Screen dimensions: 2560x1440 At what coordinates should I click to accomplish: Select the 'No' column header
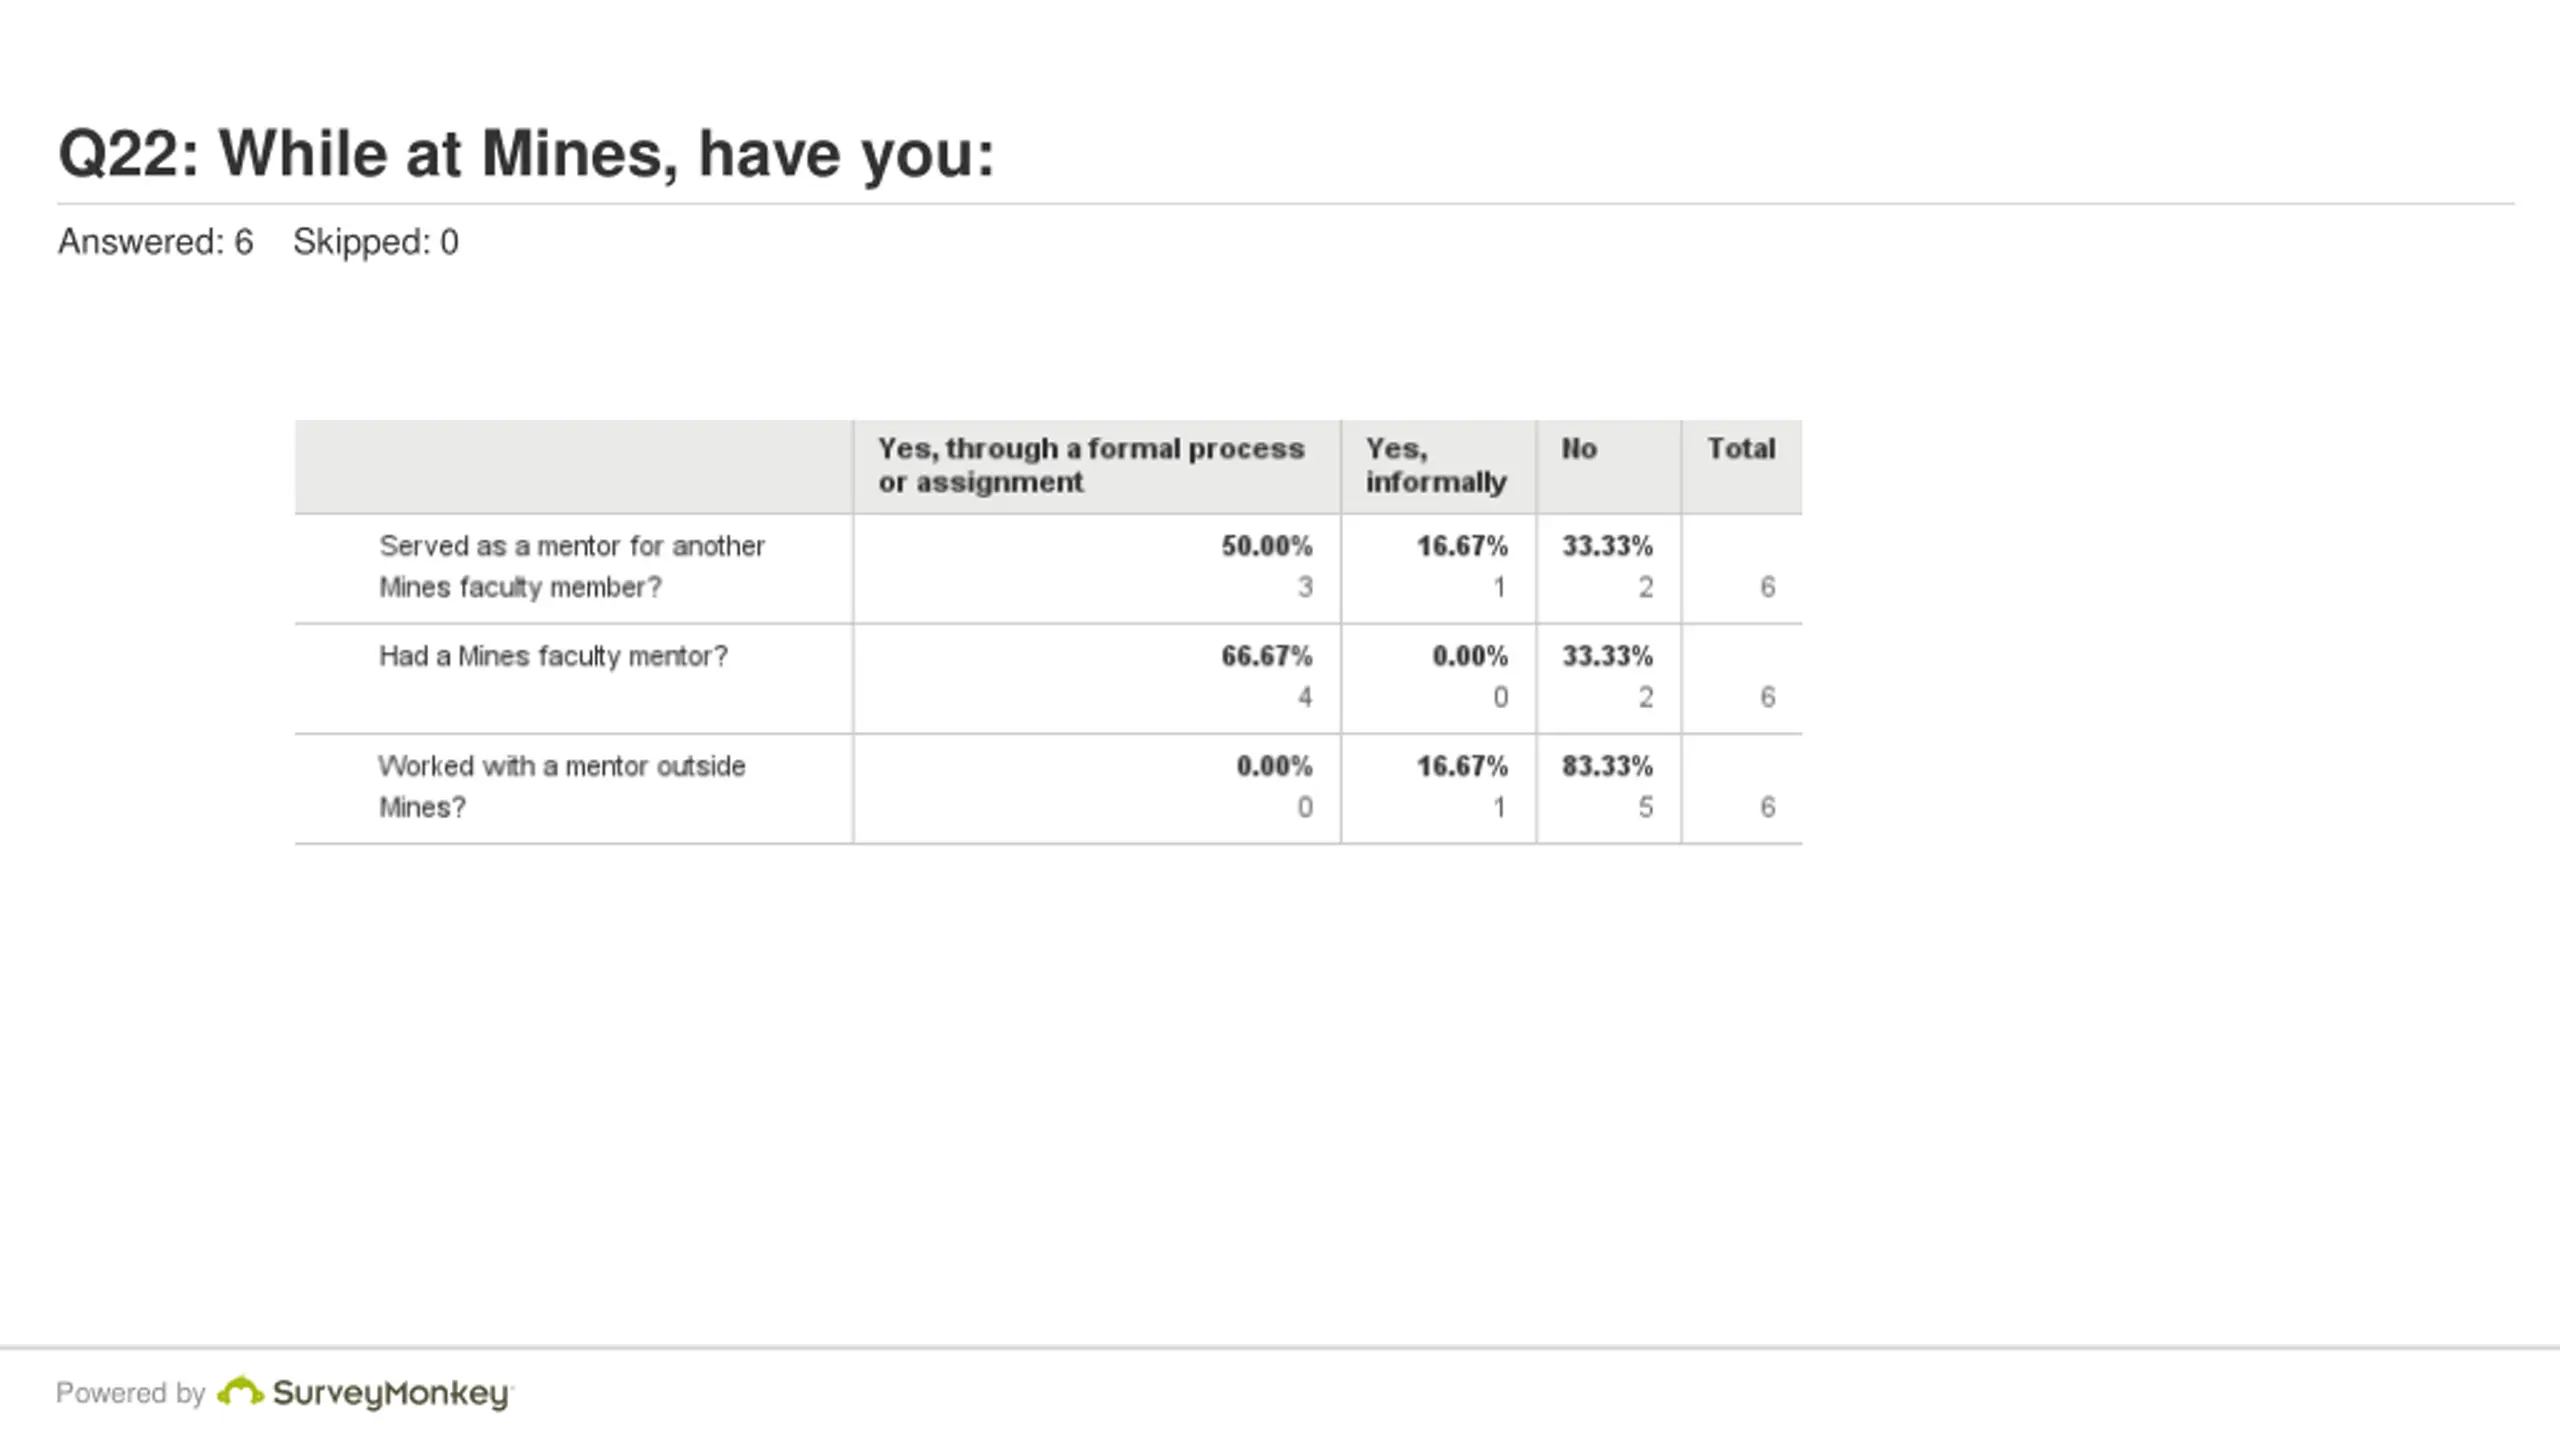click(x=1579, y=449)
